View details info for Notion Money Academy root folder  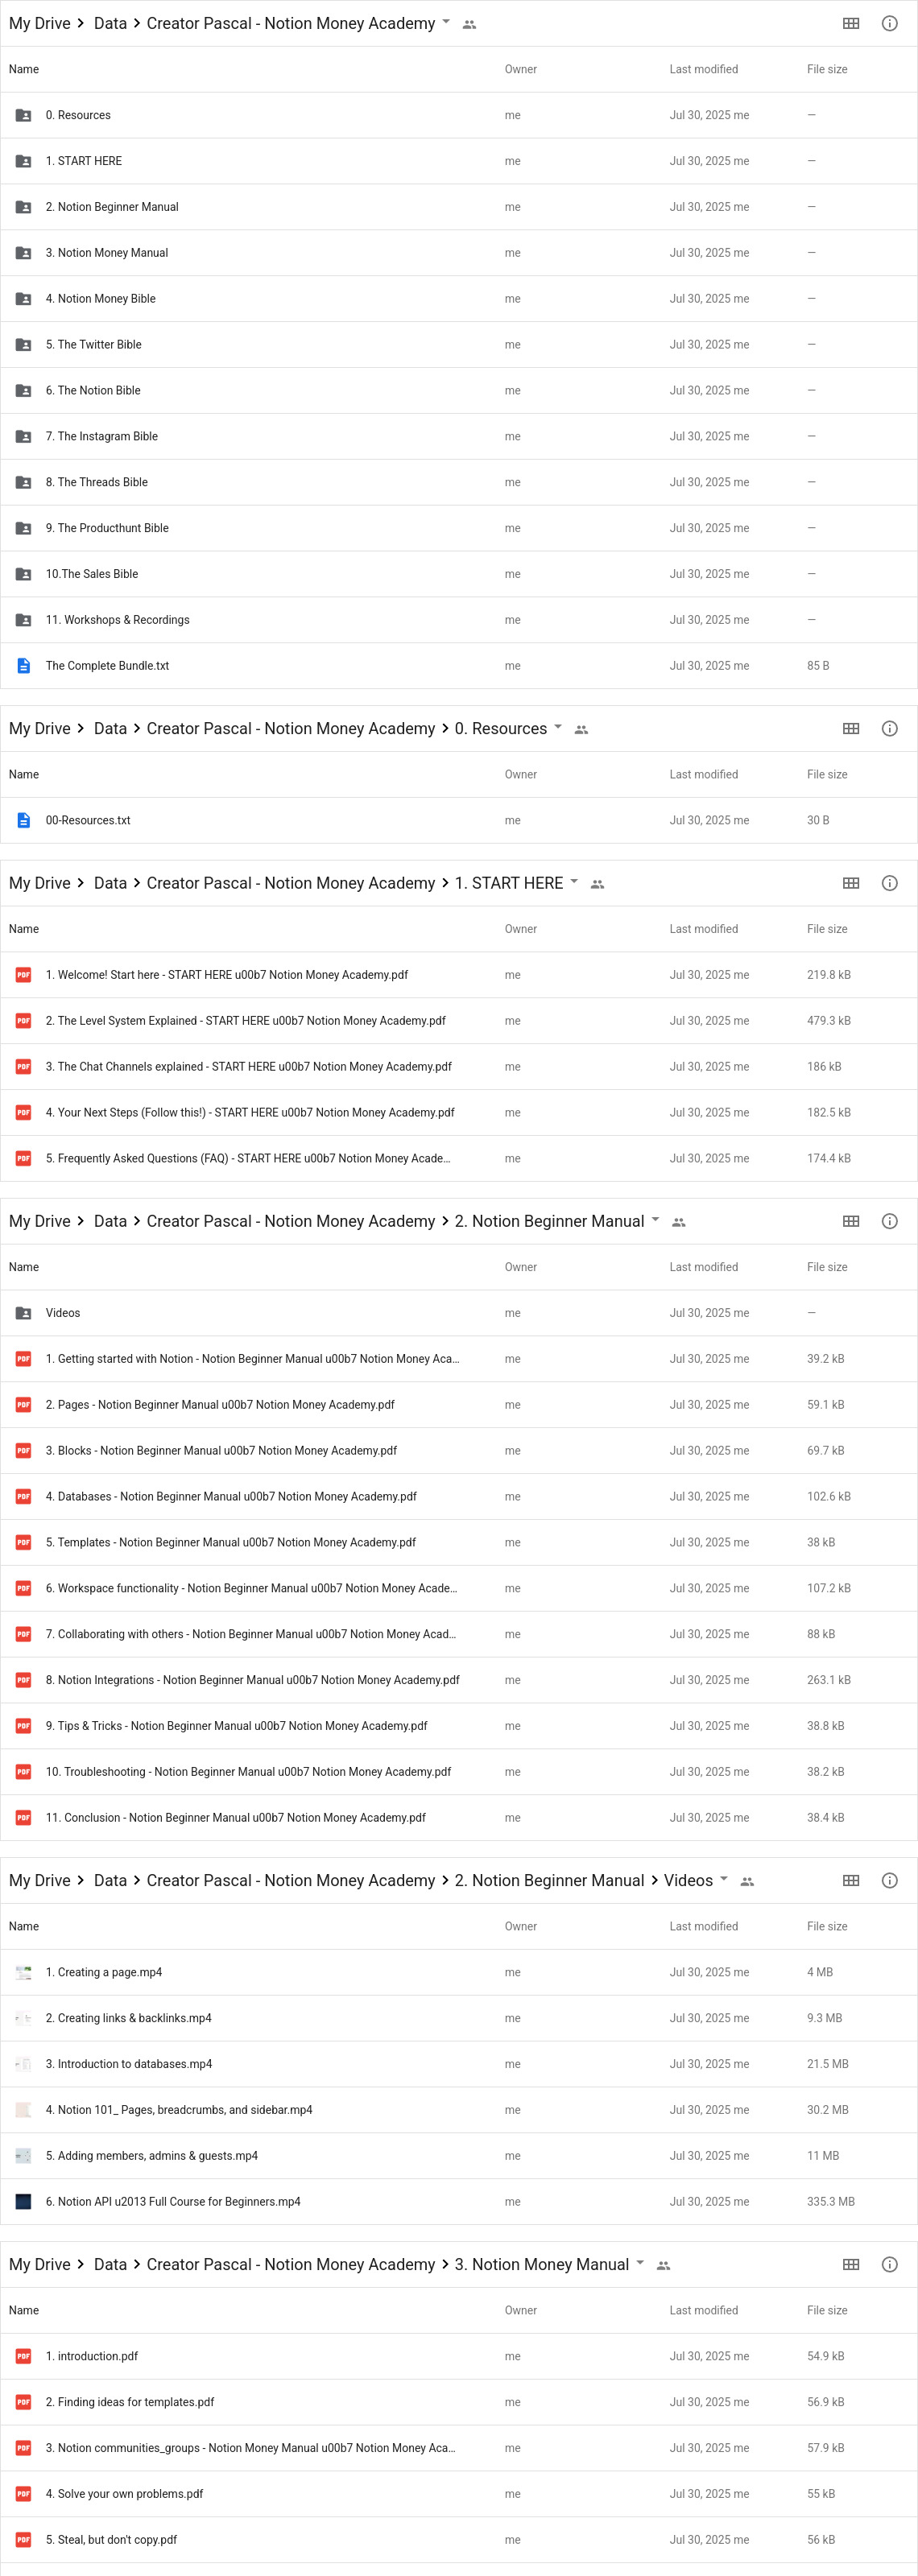(889, 24)
